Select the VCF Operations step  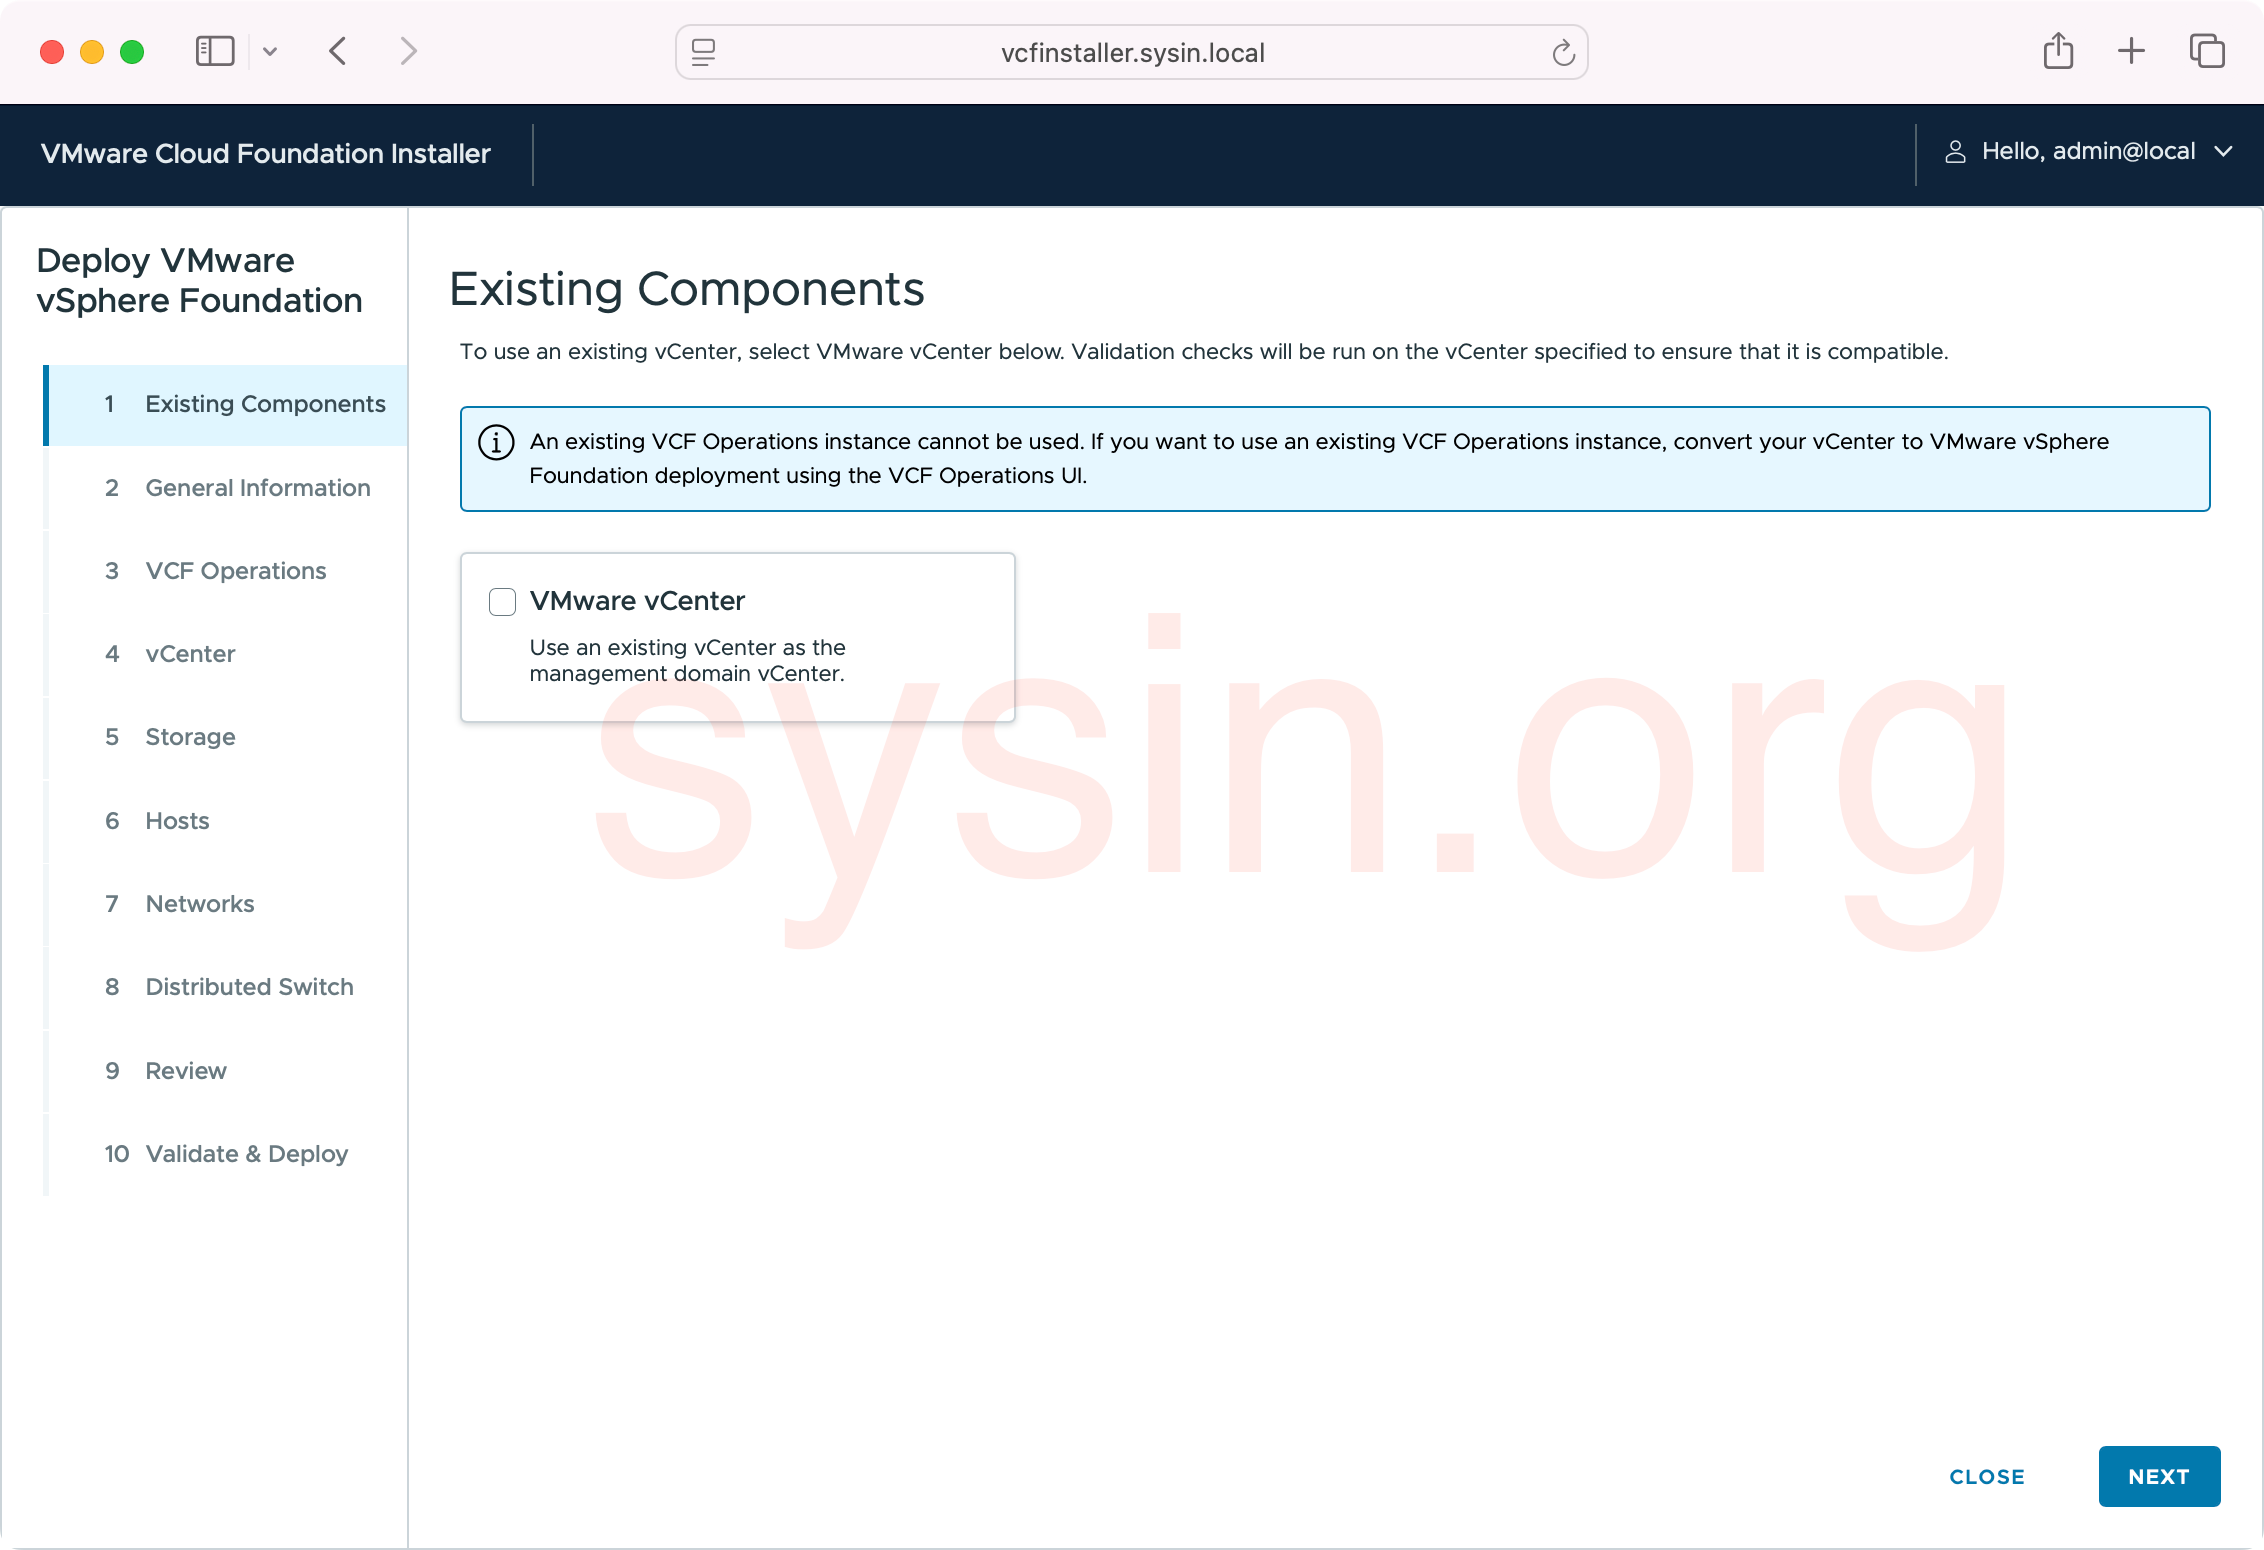(x=235, y=571)
